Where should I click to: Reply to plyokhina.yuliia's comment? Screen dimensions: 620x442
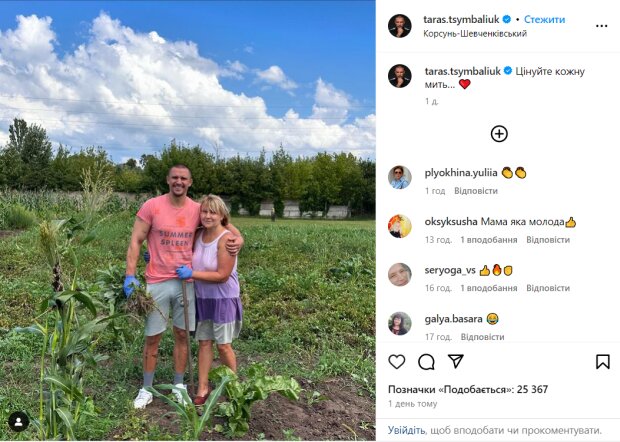tap(476, 191)
